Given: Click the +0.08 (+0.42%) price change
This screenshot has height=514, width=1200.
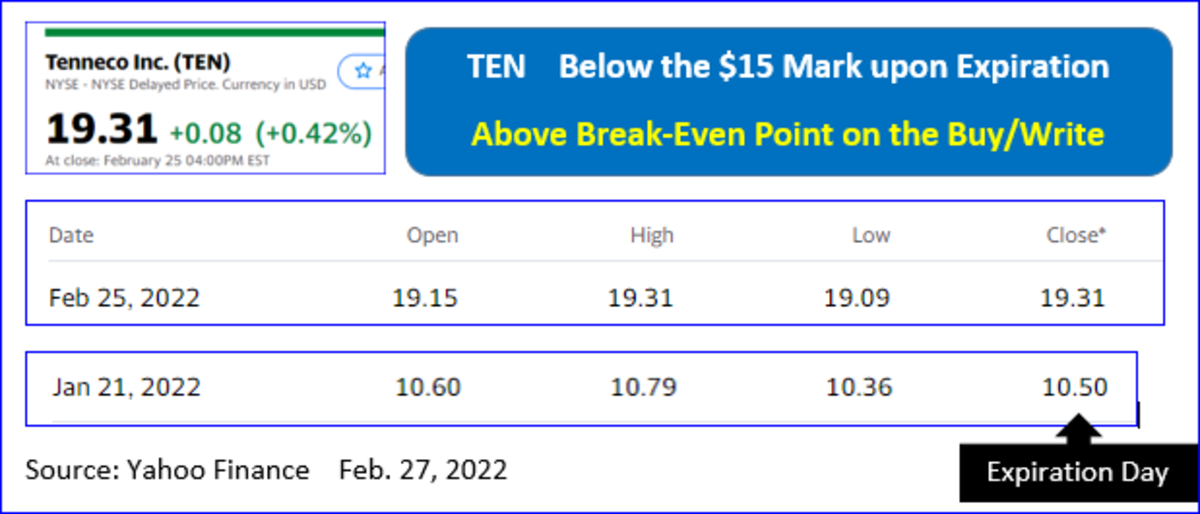Looking at the screenshot, I should [x=270, y=132].
